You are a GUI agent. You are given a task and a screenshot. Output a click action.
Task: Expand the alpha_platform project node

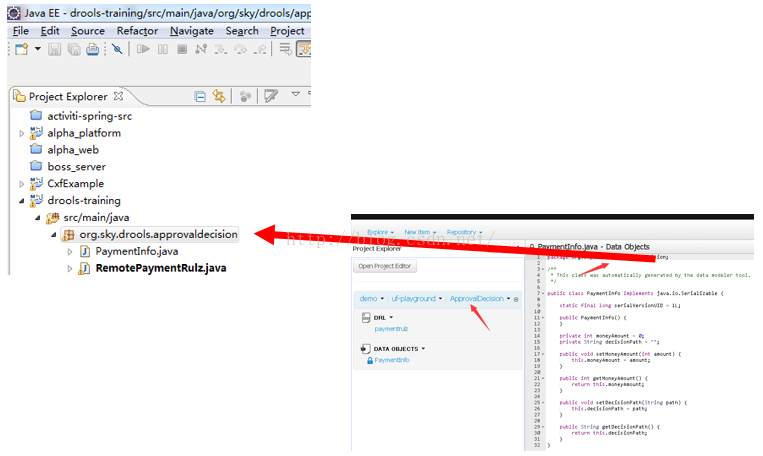click(x=21, y=133)
